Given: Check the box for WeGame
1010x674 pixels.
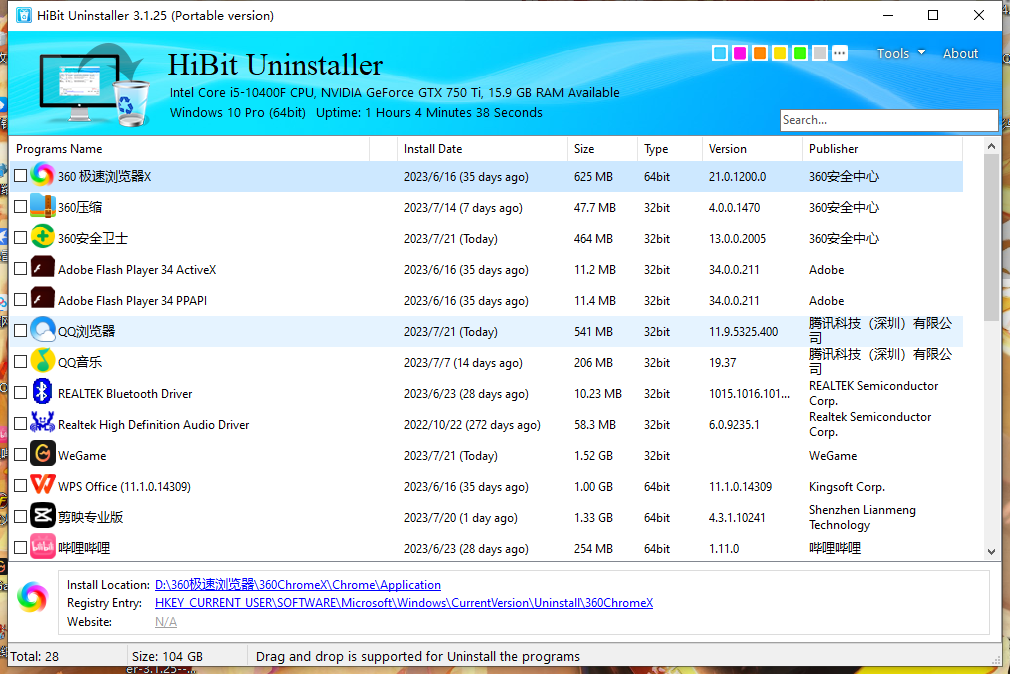Looking at the screenshot, I should [21, 454].
